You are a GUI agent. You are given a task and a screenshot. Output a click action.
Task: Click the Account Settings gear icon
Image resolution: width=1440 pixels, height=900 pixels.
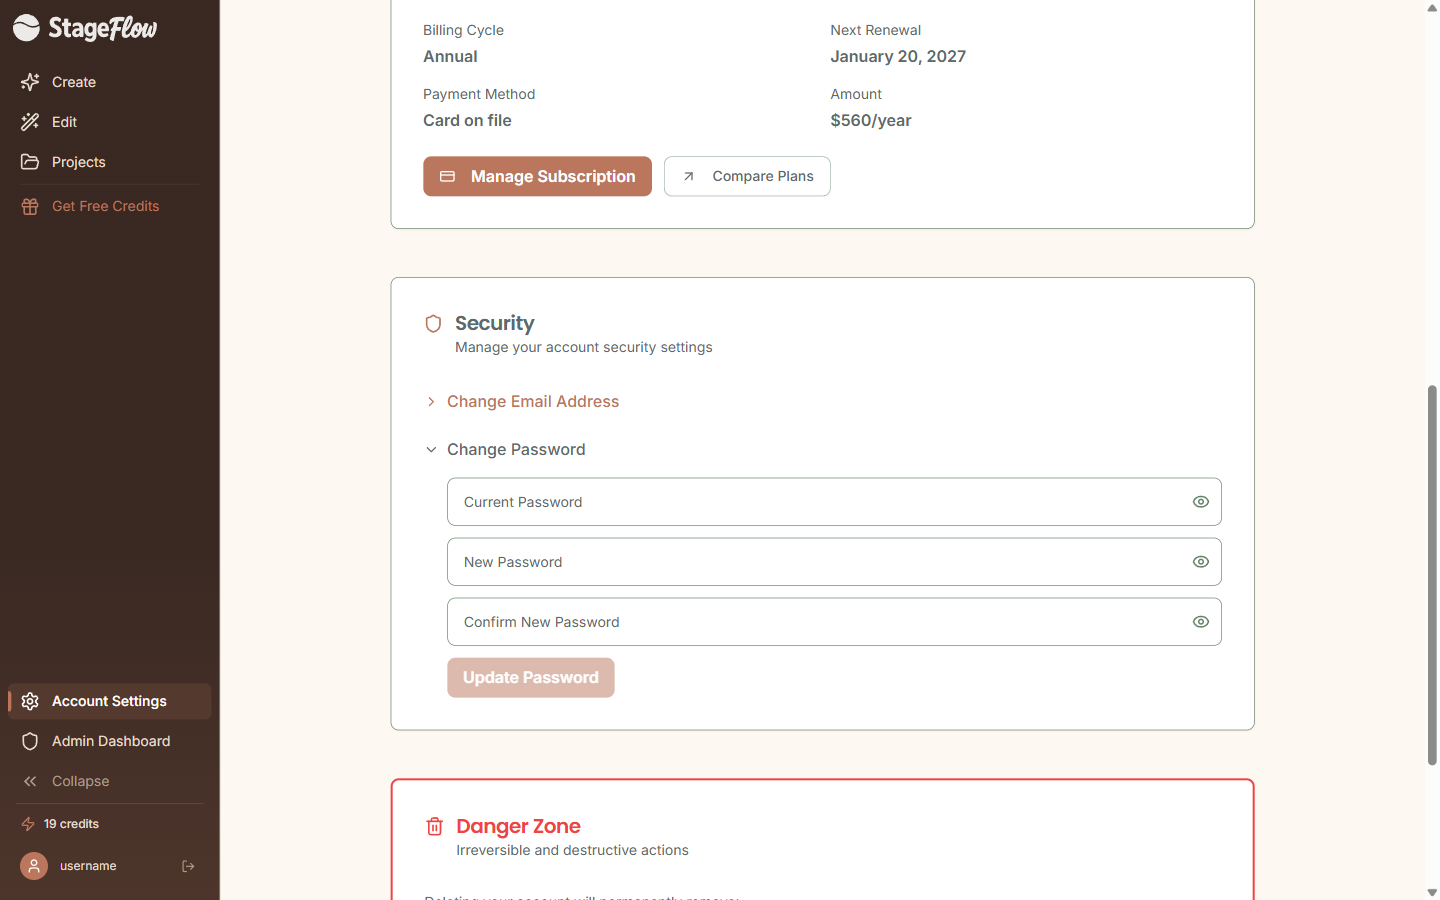[30, 701]
